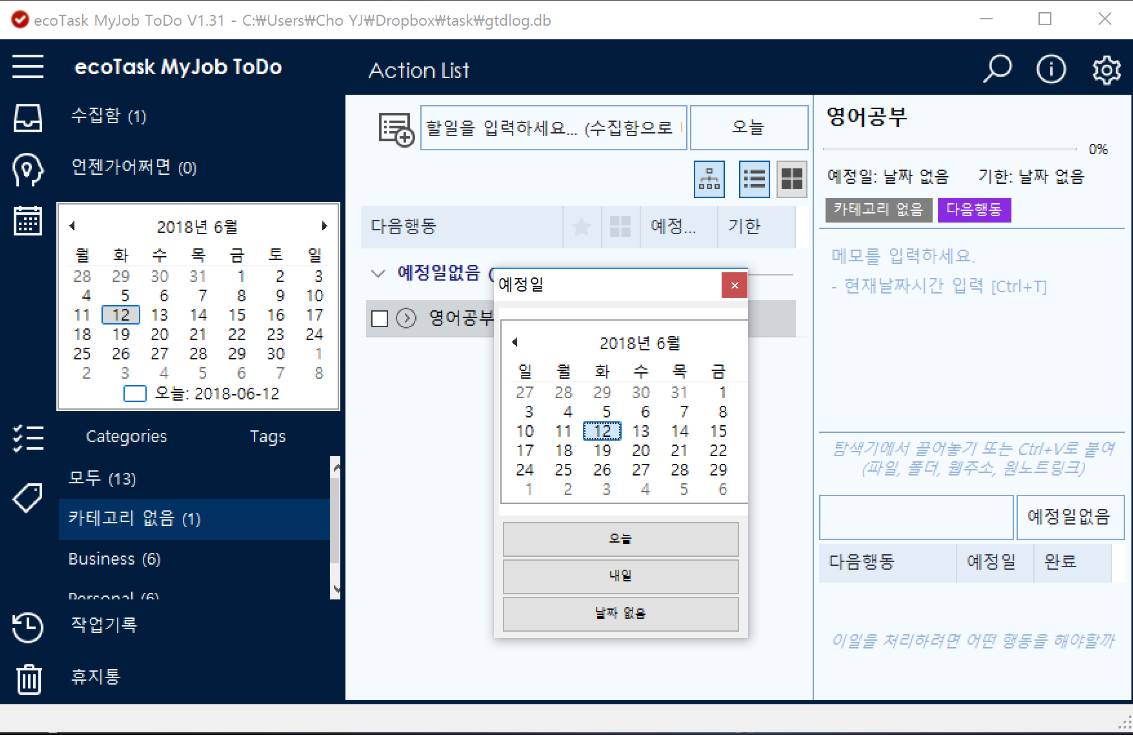Image resolution: width=1133 pixels, height=735 pixels.
Task: Go to next month in sidebar calendar
Action: (x=324, y=226)
